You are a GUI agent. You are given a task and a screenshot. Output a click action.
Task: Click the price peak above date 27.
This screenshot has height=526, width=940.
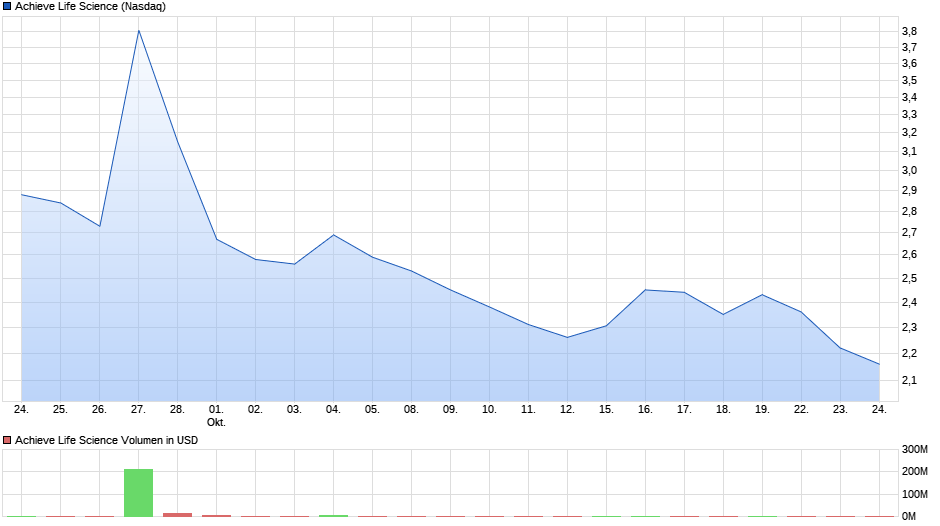coord(139,30)
